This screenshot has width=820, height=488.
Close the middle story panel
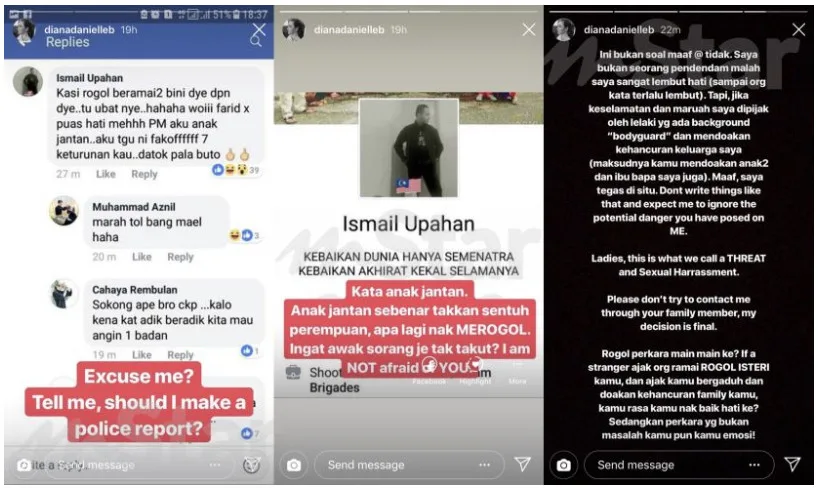(x=529, y=29)
